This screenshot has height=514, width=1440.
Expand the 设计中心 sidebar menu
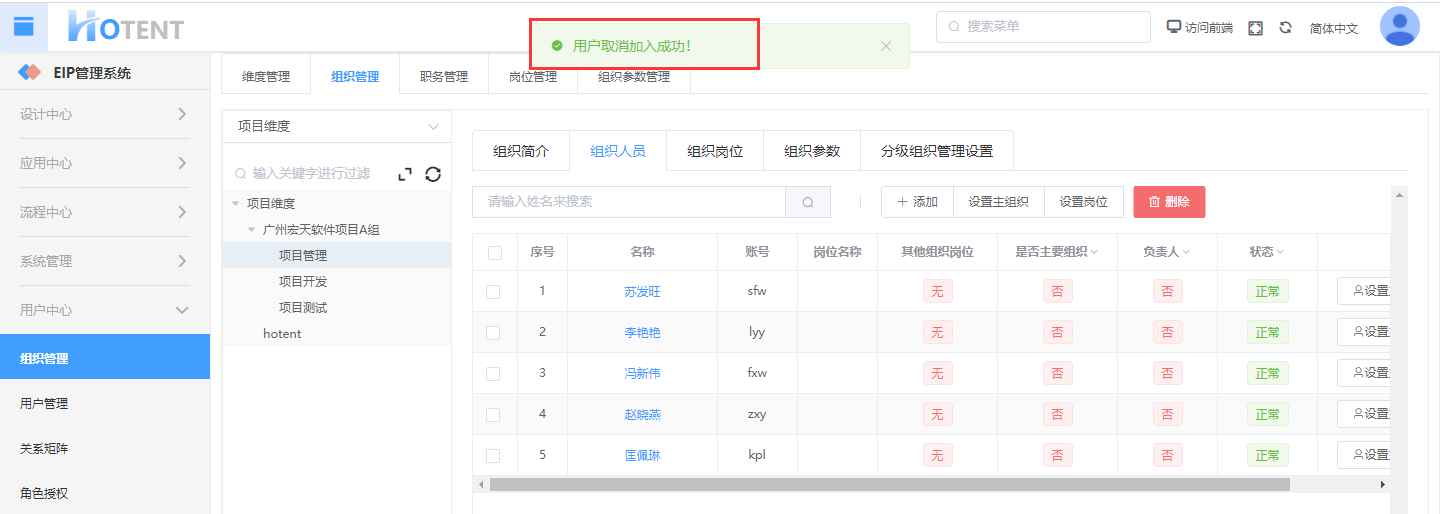(104, 114)
